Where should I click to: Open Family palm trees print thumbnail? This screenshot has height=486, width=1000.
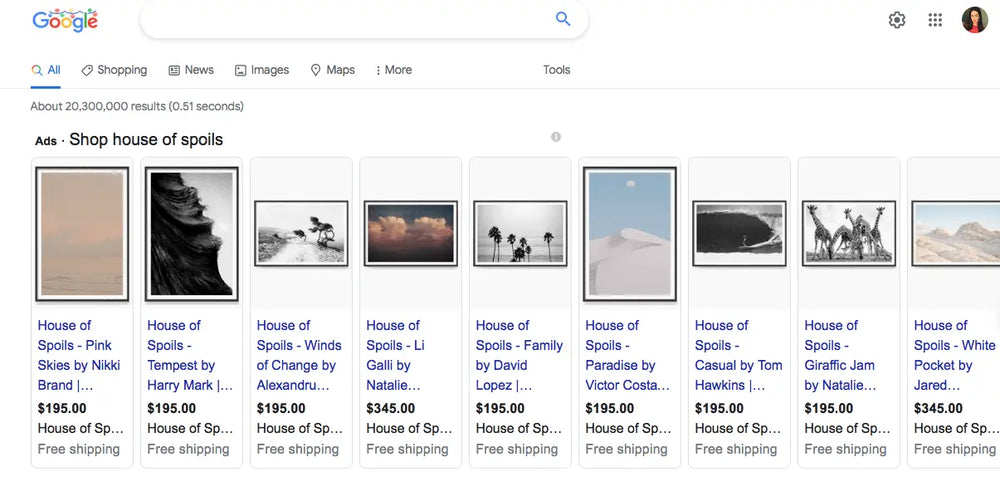[520, 233]
